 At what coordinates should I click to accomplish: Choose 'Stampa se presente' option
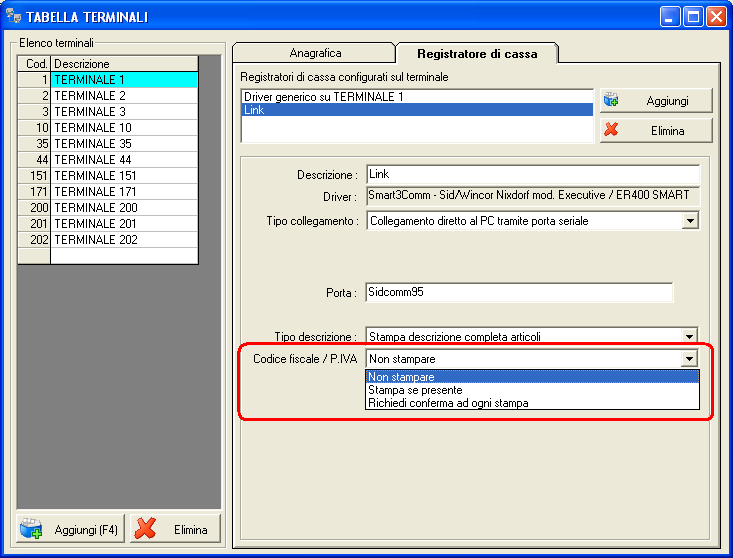point(532,390)
